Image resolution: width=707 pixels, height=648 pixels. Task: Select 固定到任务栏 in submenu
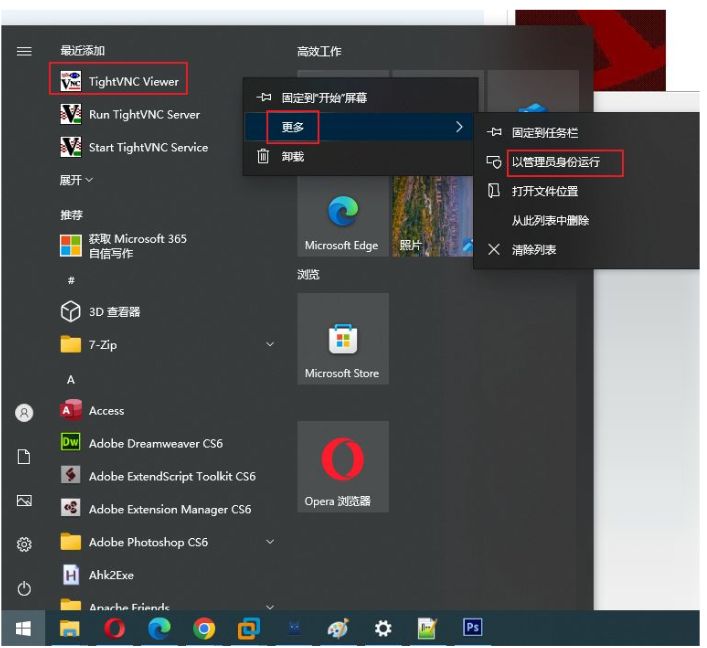586,133
